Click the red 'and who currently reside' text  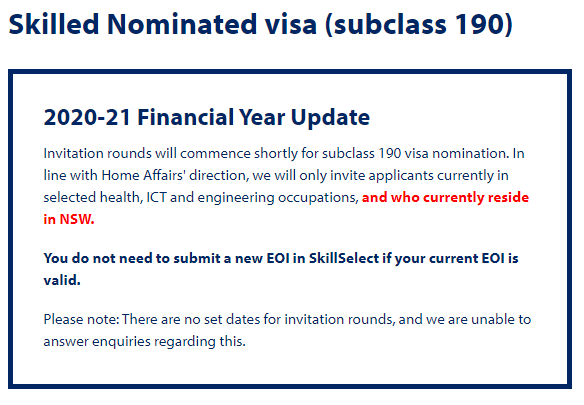(445, 197)
